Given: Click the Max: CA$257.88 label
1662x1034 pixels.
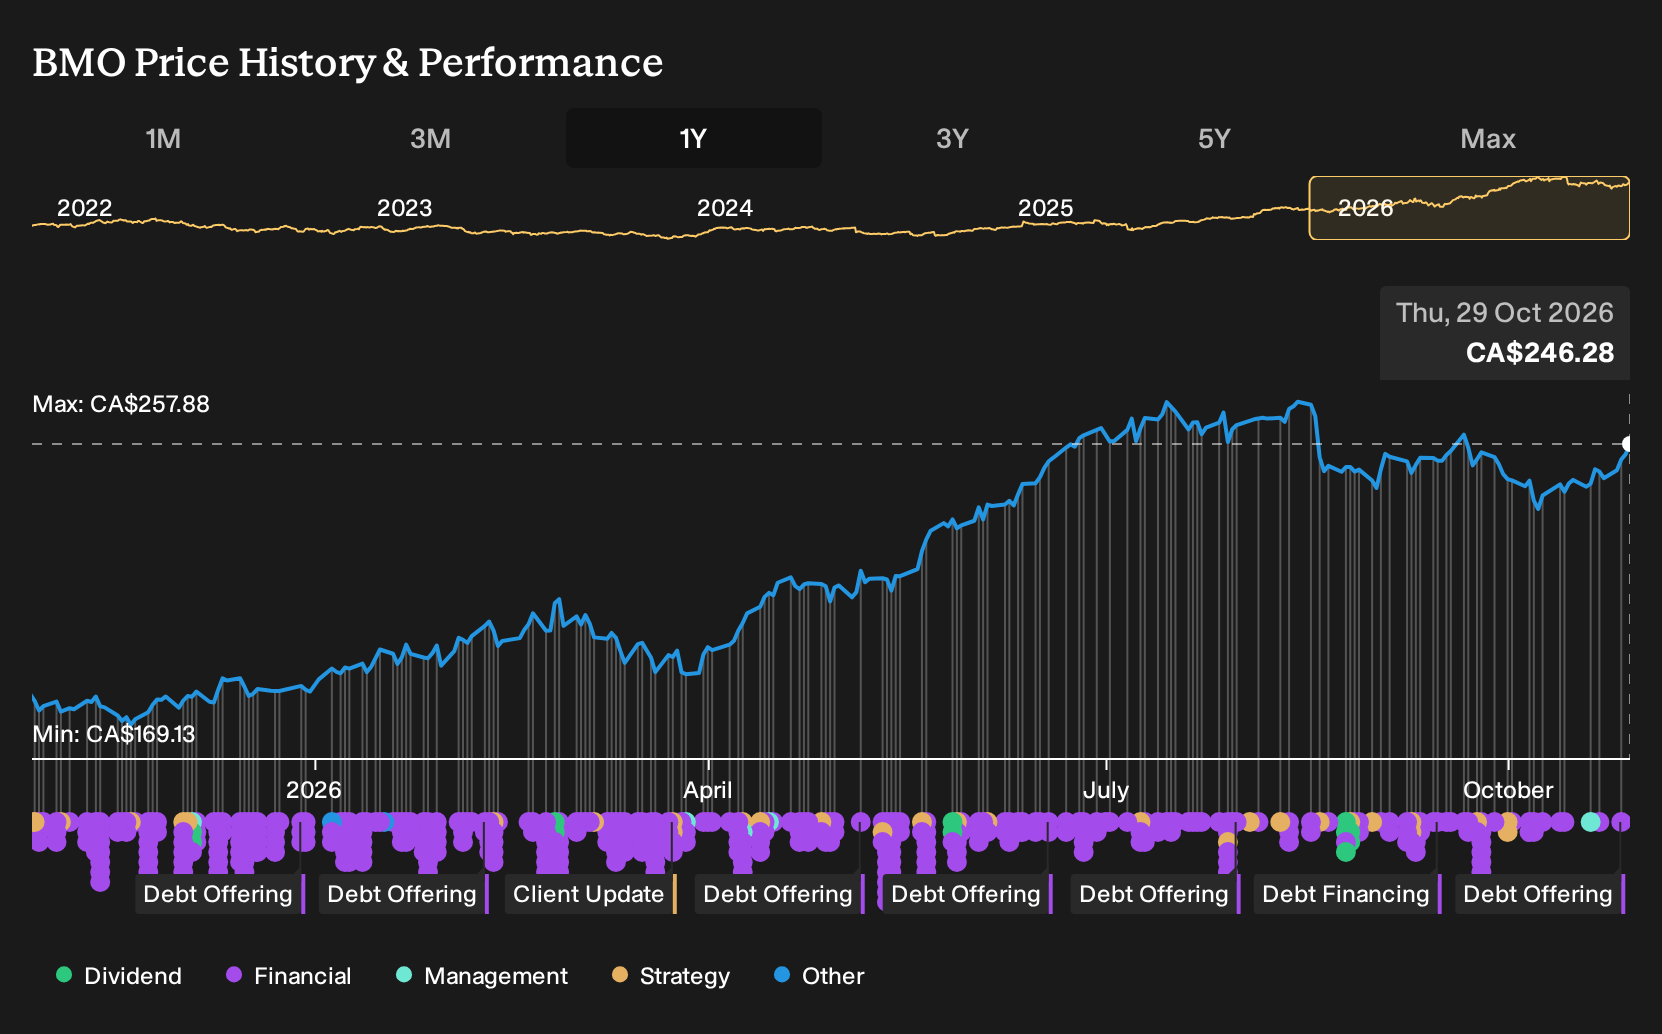Looking at the screenshot, I should pyautogui.click(x=121, y=404).
